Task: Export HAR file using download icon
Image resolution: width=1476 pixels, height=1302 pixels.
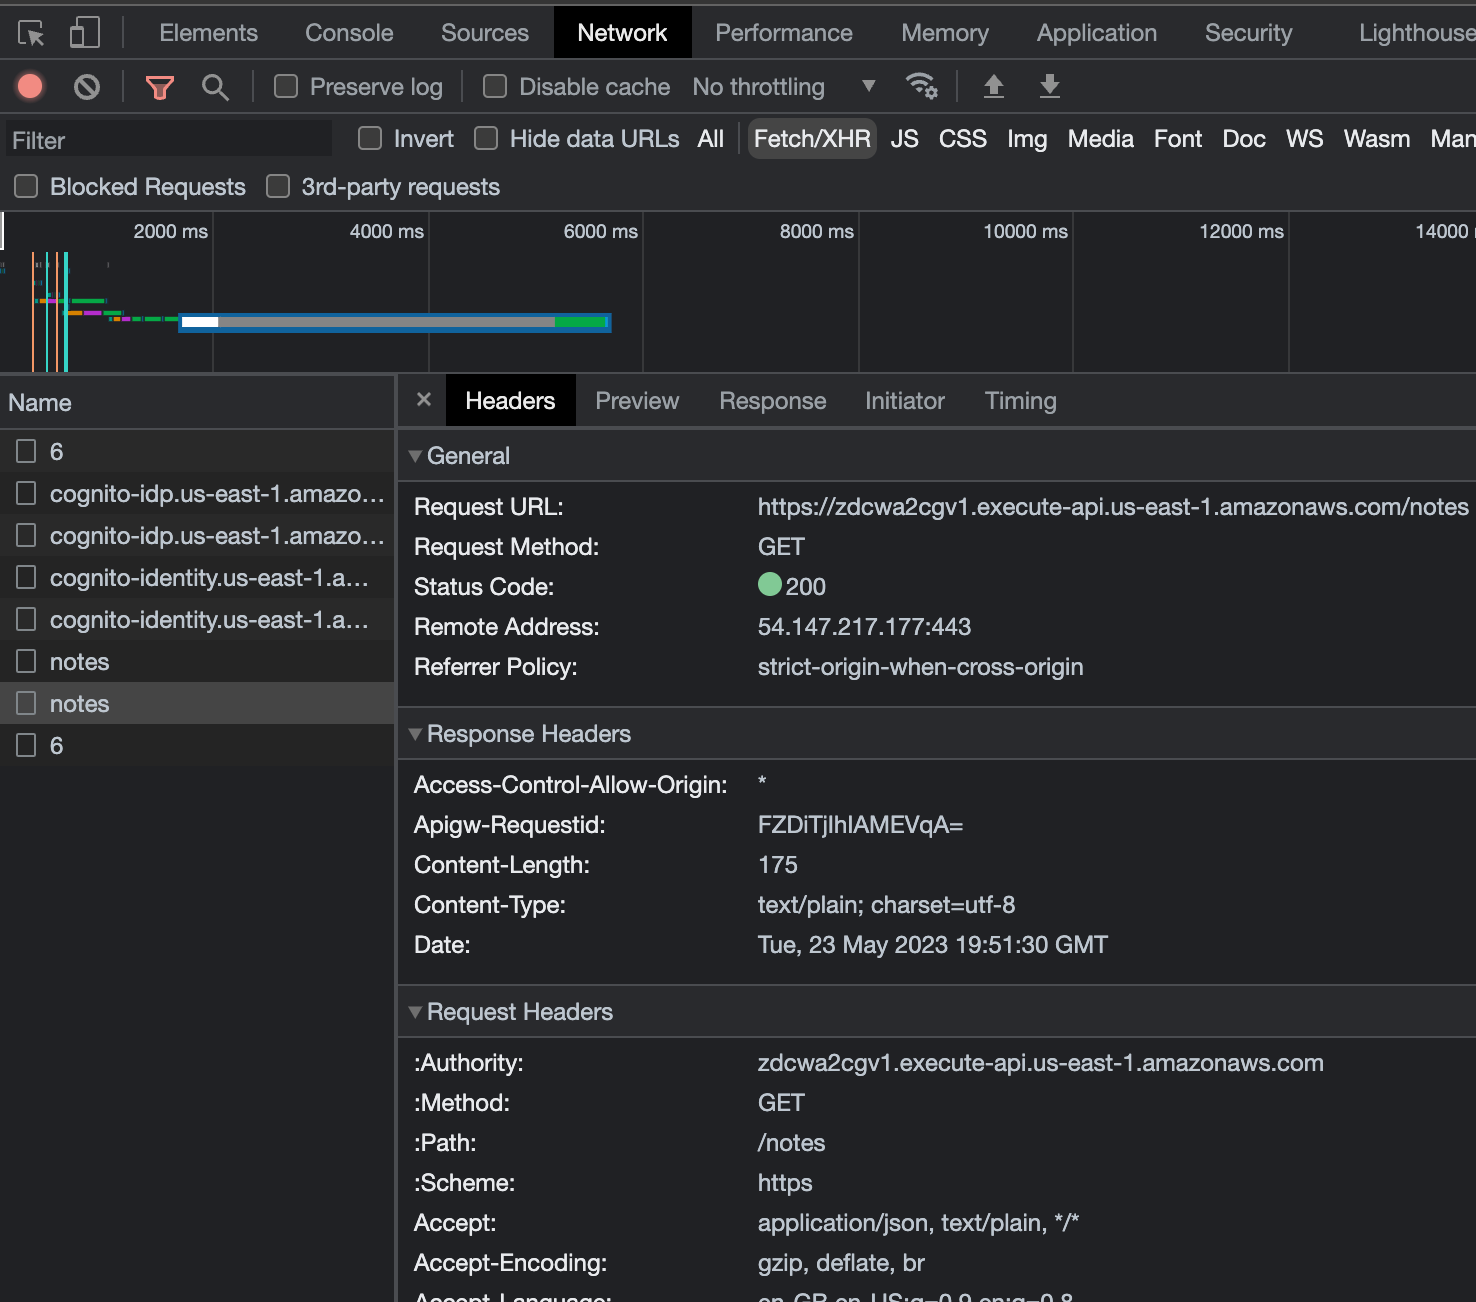Action: tap(1049, 87)
